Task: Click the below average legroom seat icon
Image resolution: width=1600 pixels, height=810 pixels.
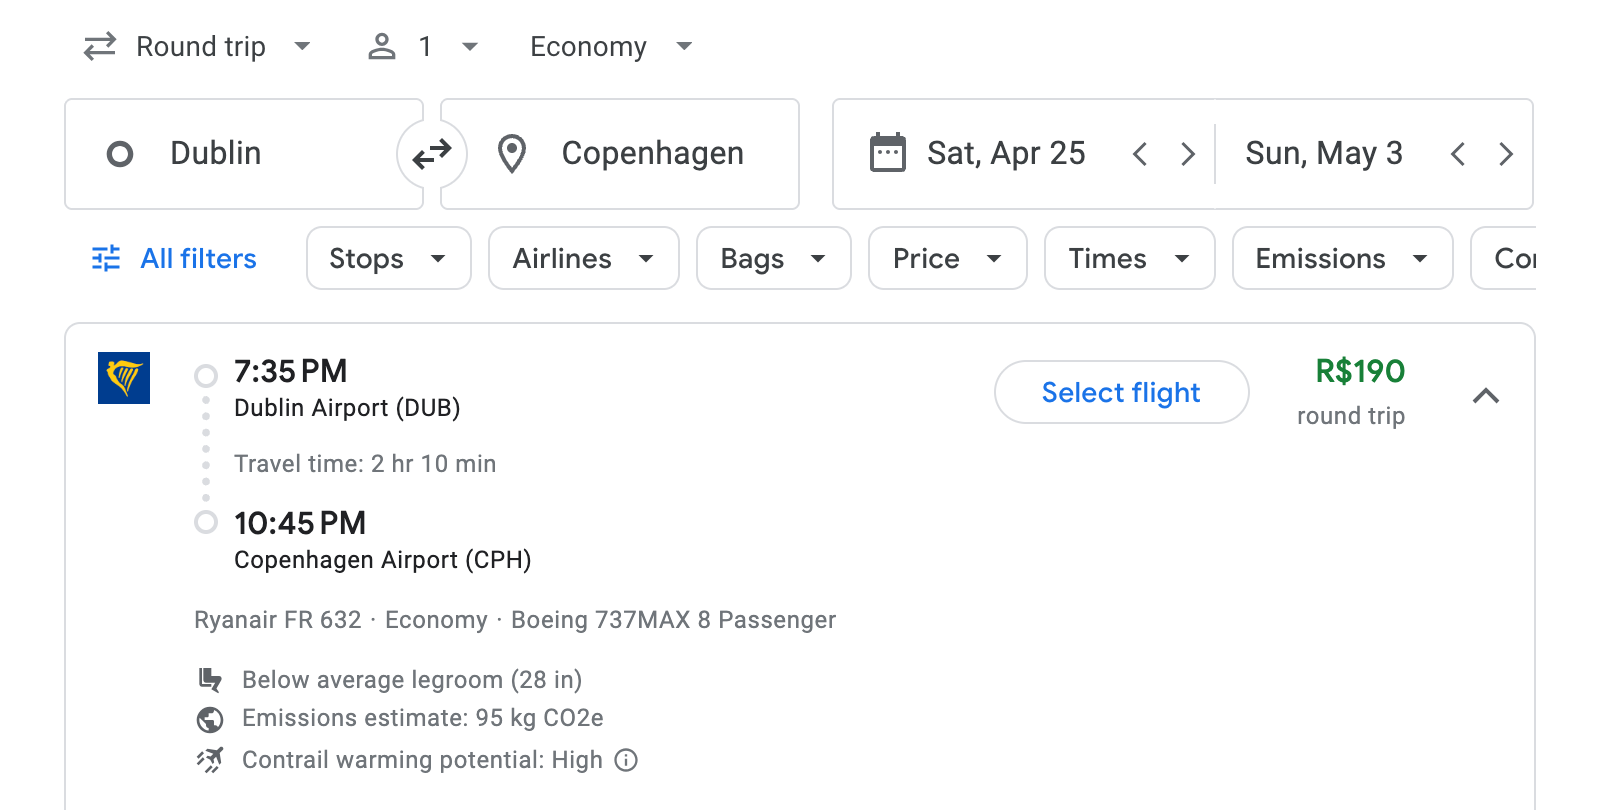Action: (210, 679)
